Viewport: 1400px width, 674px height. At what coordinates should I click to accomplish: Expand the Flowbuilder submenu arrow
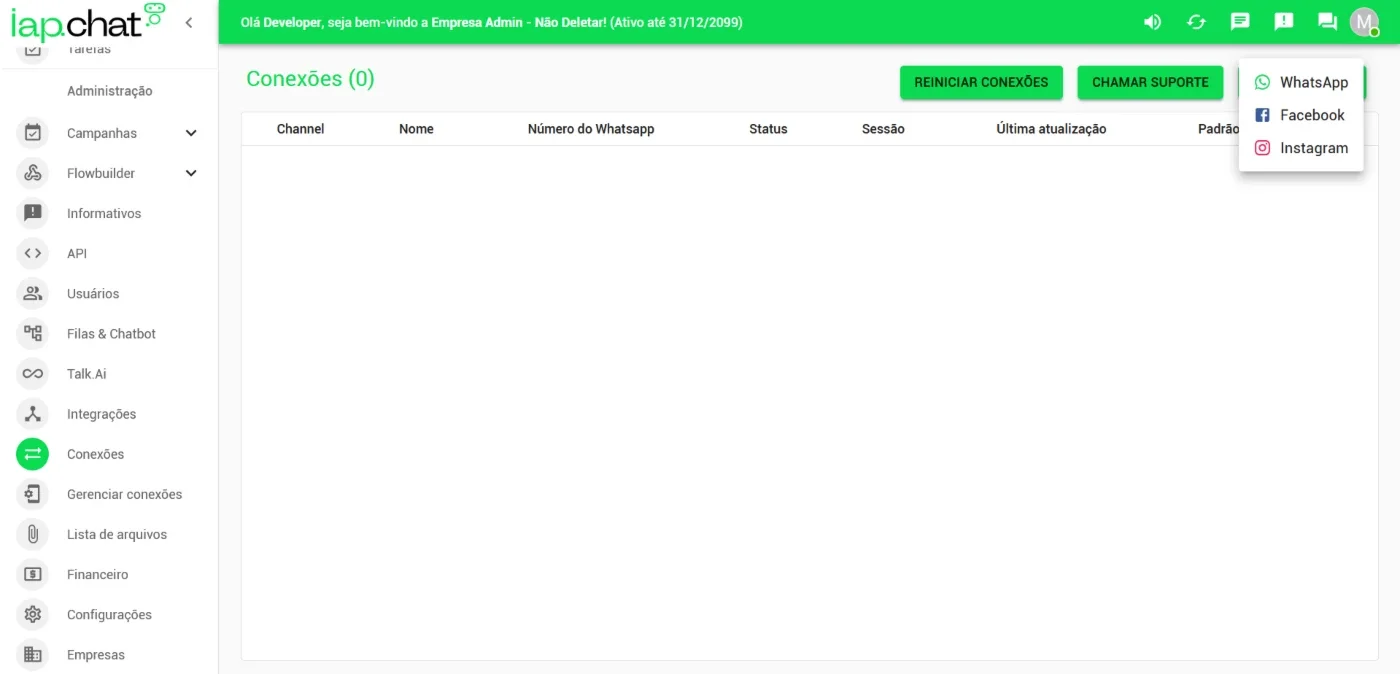[x=191, y=173]
